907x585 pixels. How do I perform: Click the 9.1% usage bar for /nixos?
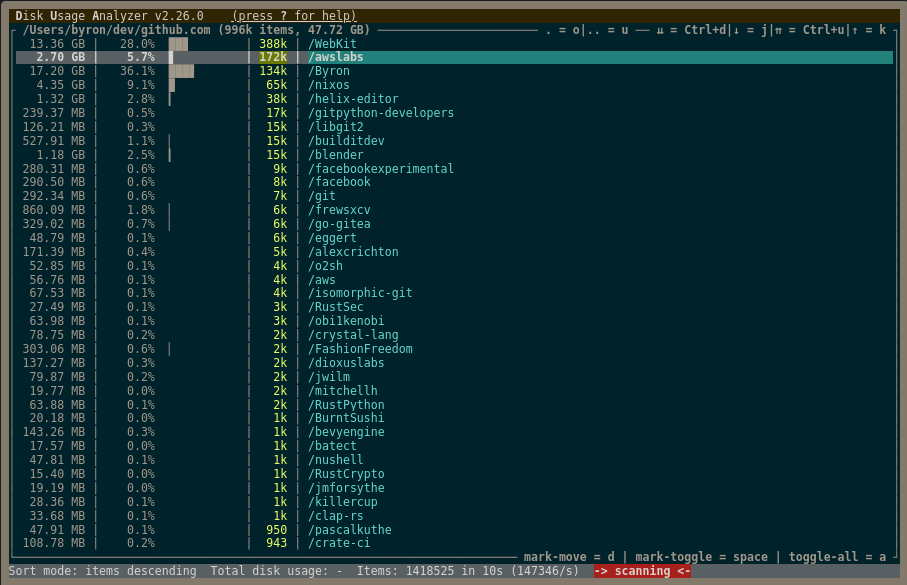172,85
